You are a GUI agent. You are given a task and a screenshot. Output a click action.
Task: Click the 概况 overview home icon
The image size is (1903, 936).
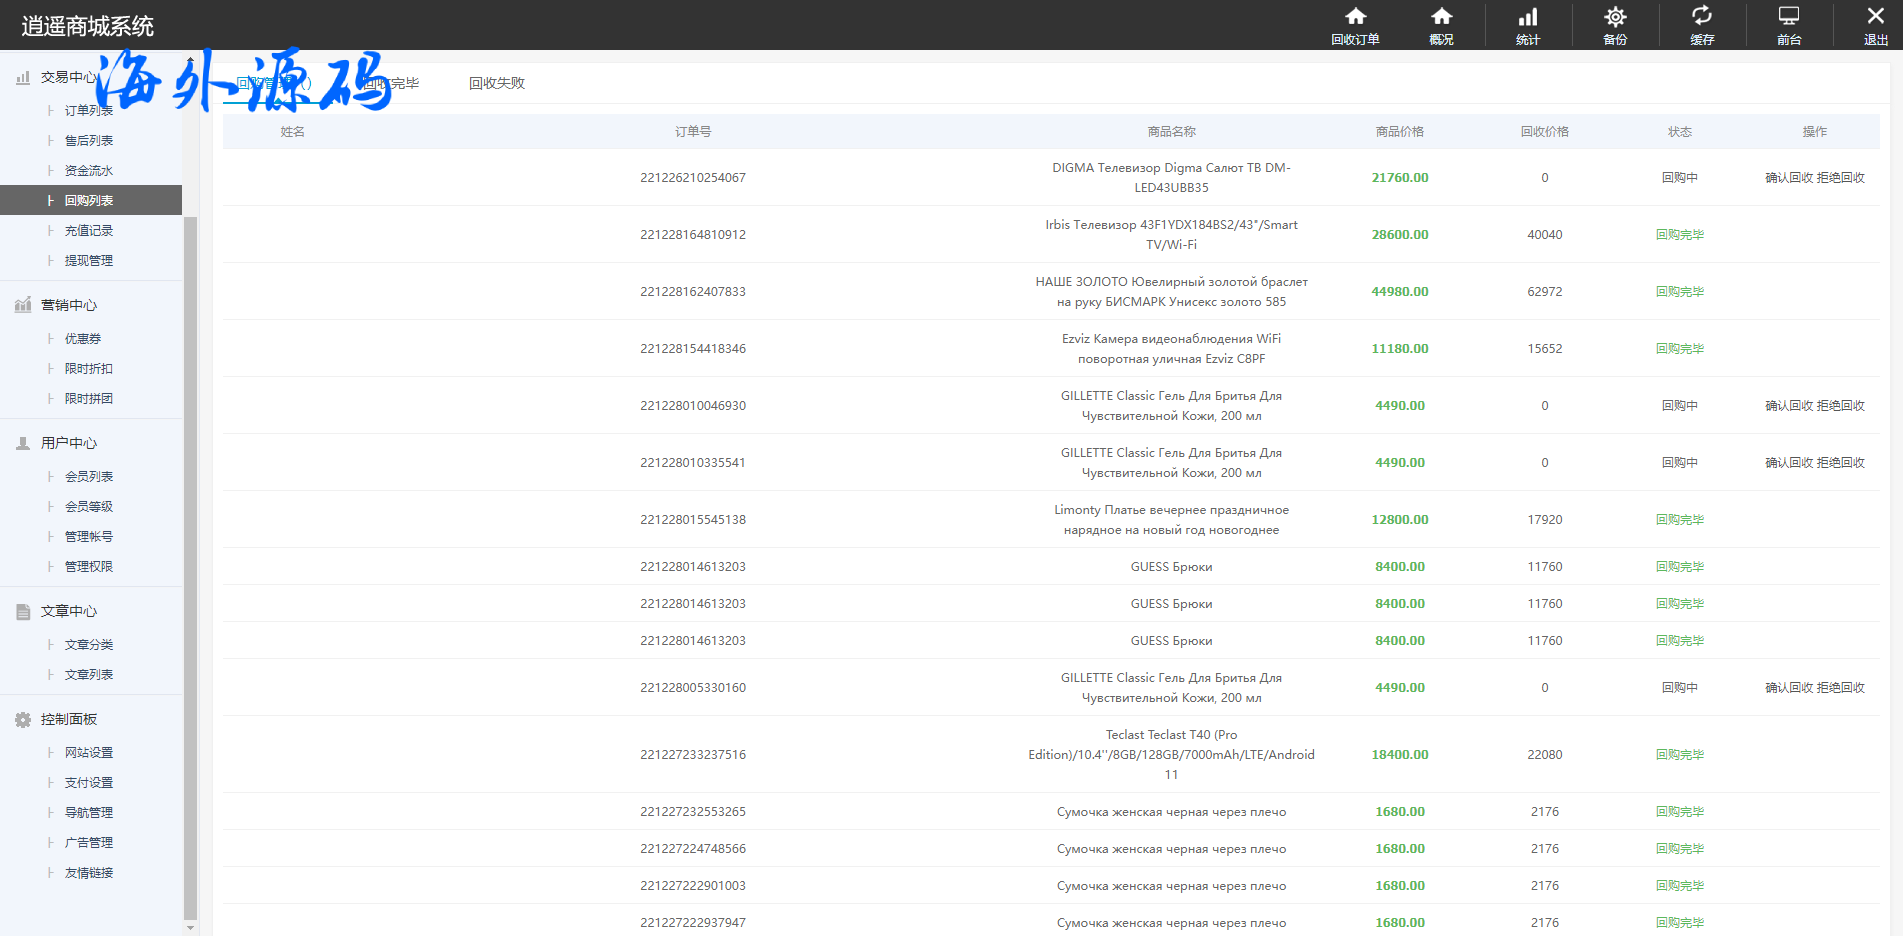click(x=1441, y=25)
